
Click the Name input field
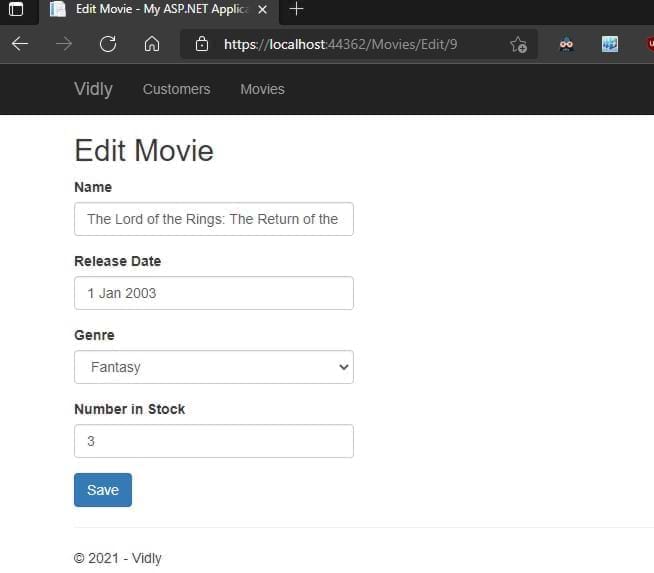[214, 219]
